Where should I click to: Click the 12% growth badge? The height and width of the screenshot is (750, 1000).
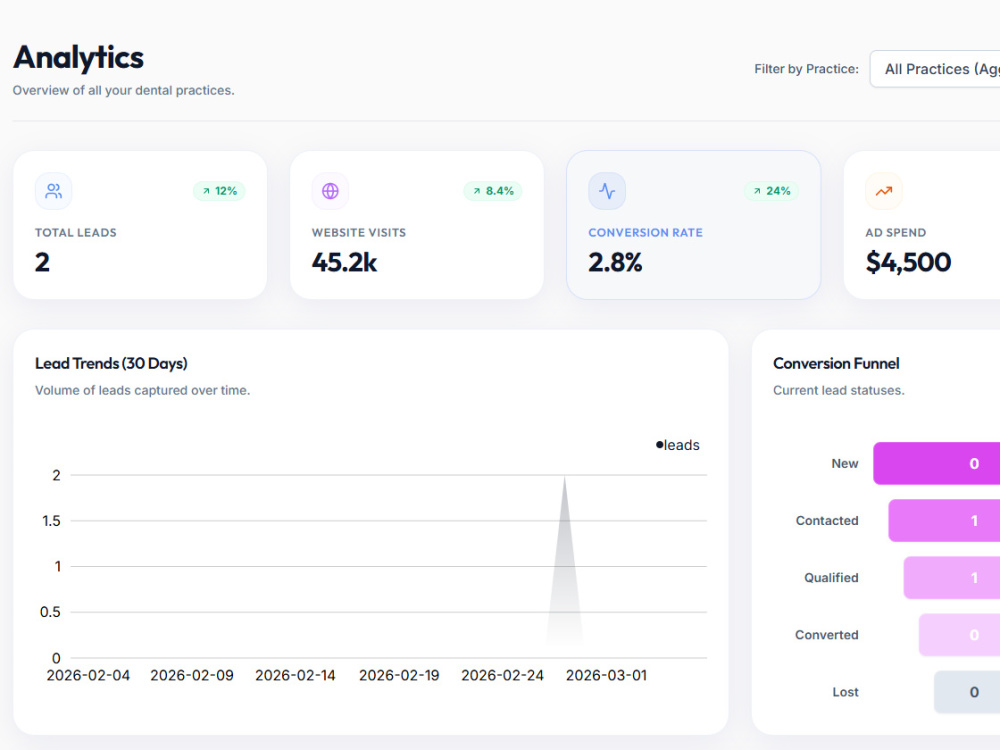[x=219, y=191]
